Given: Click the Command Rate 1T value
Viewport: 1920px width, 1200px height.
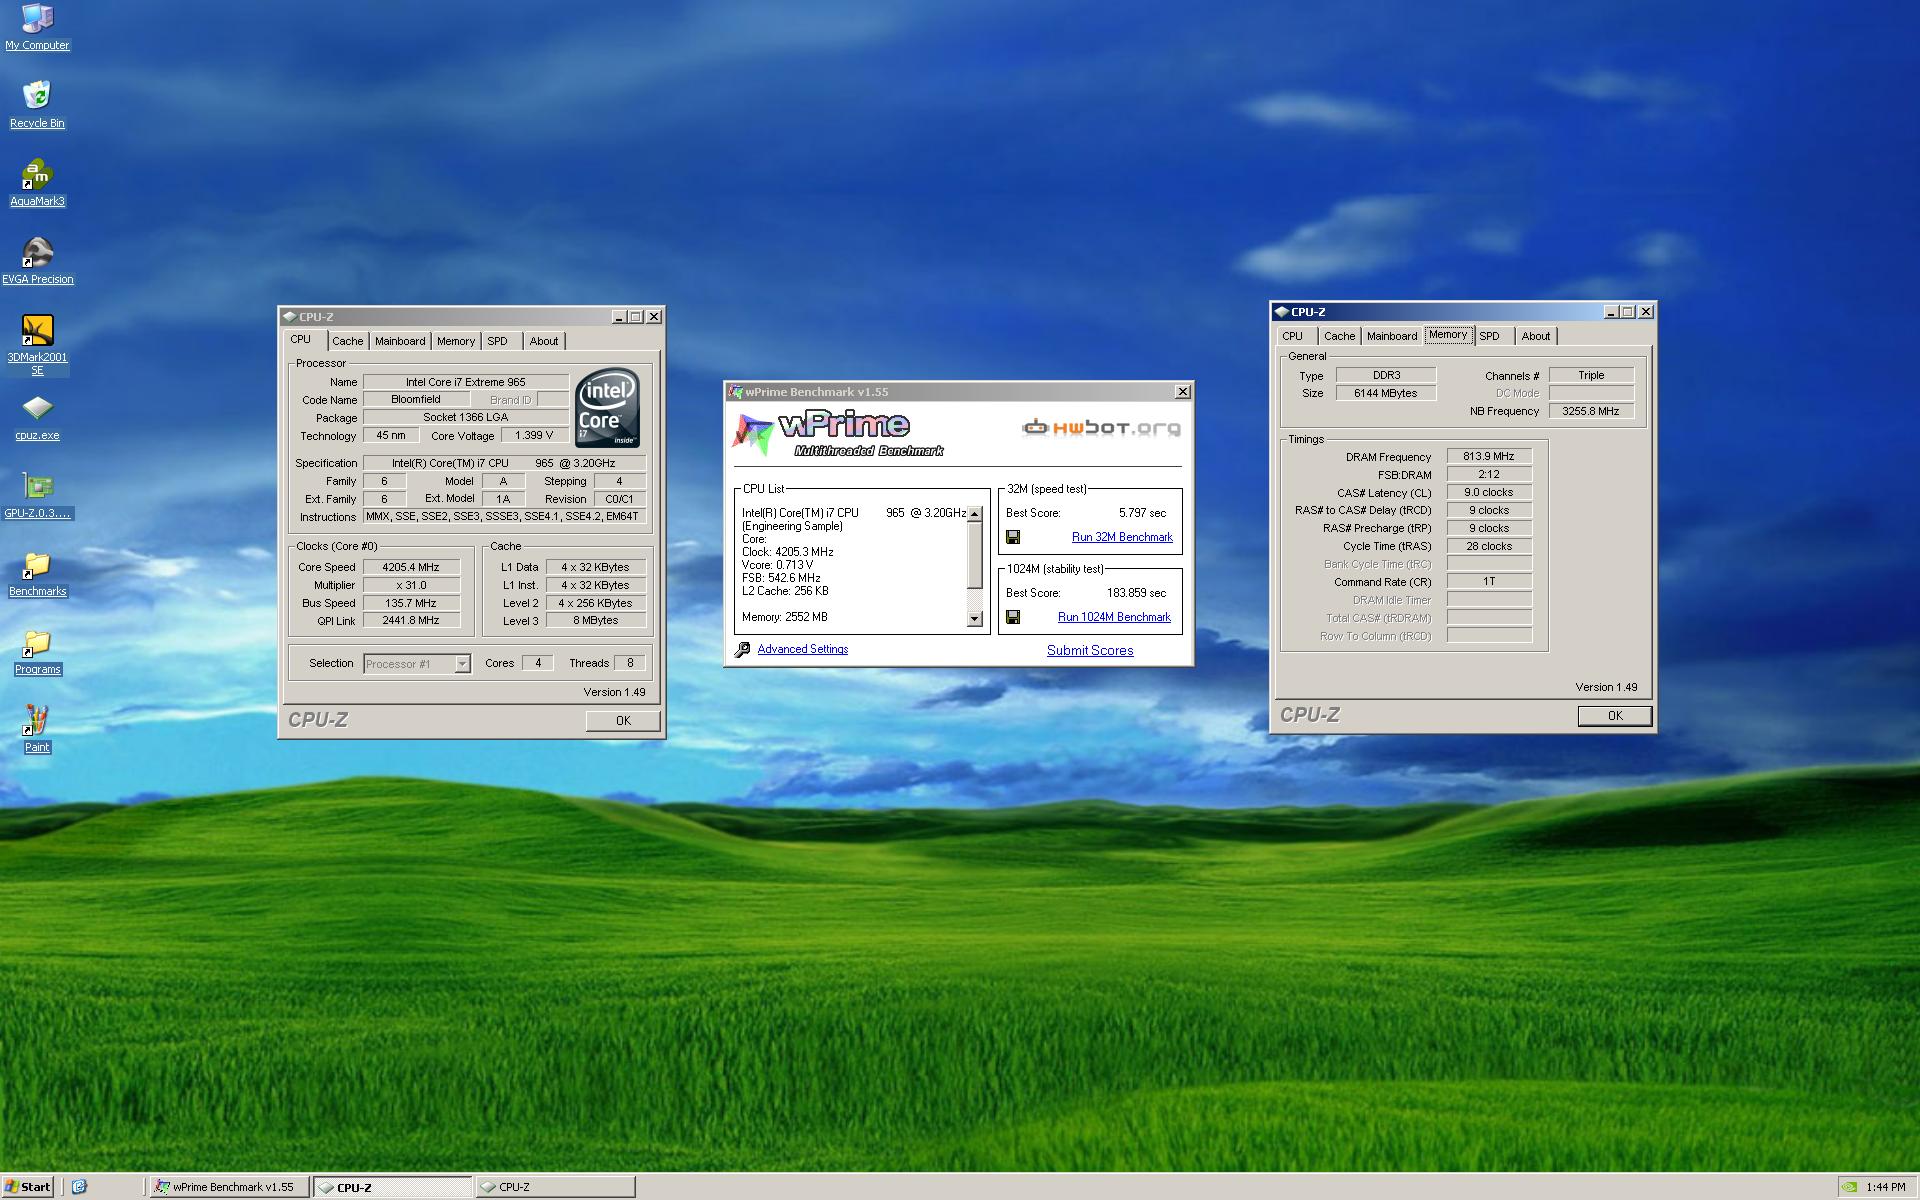Looking at the screenshot, I should point(1489,581).
